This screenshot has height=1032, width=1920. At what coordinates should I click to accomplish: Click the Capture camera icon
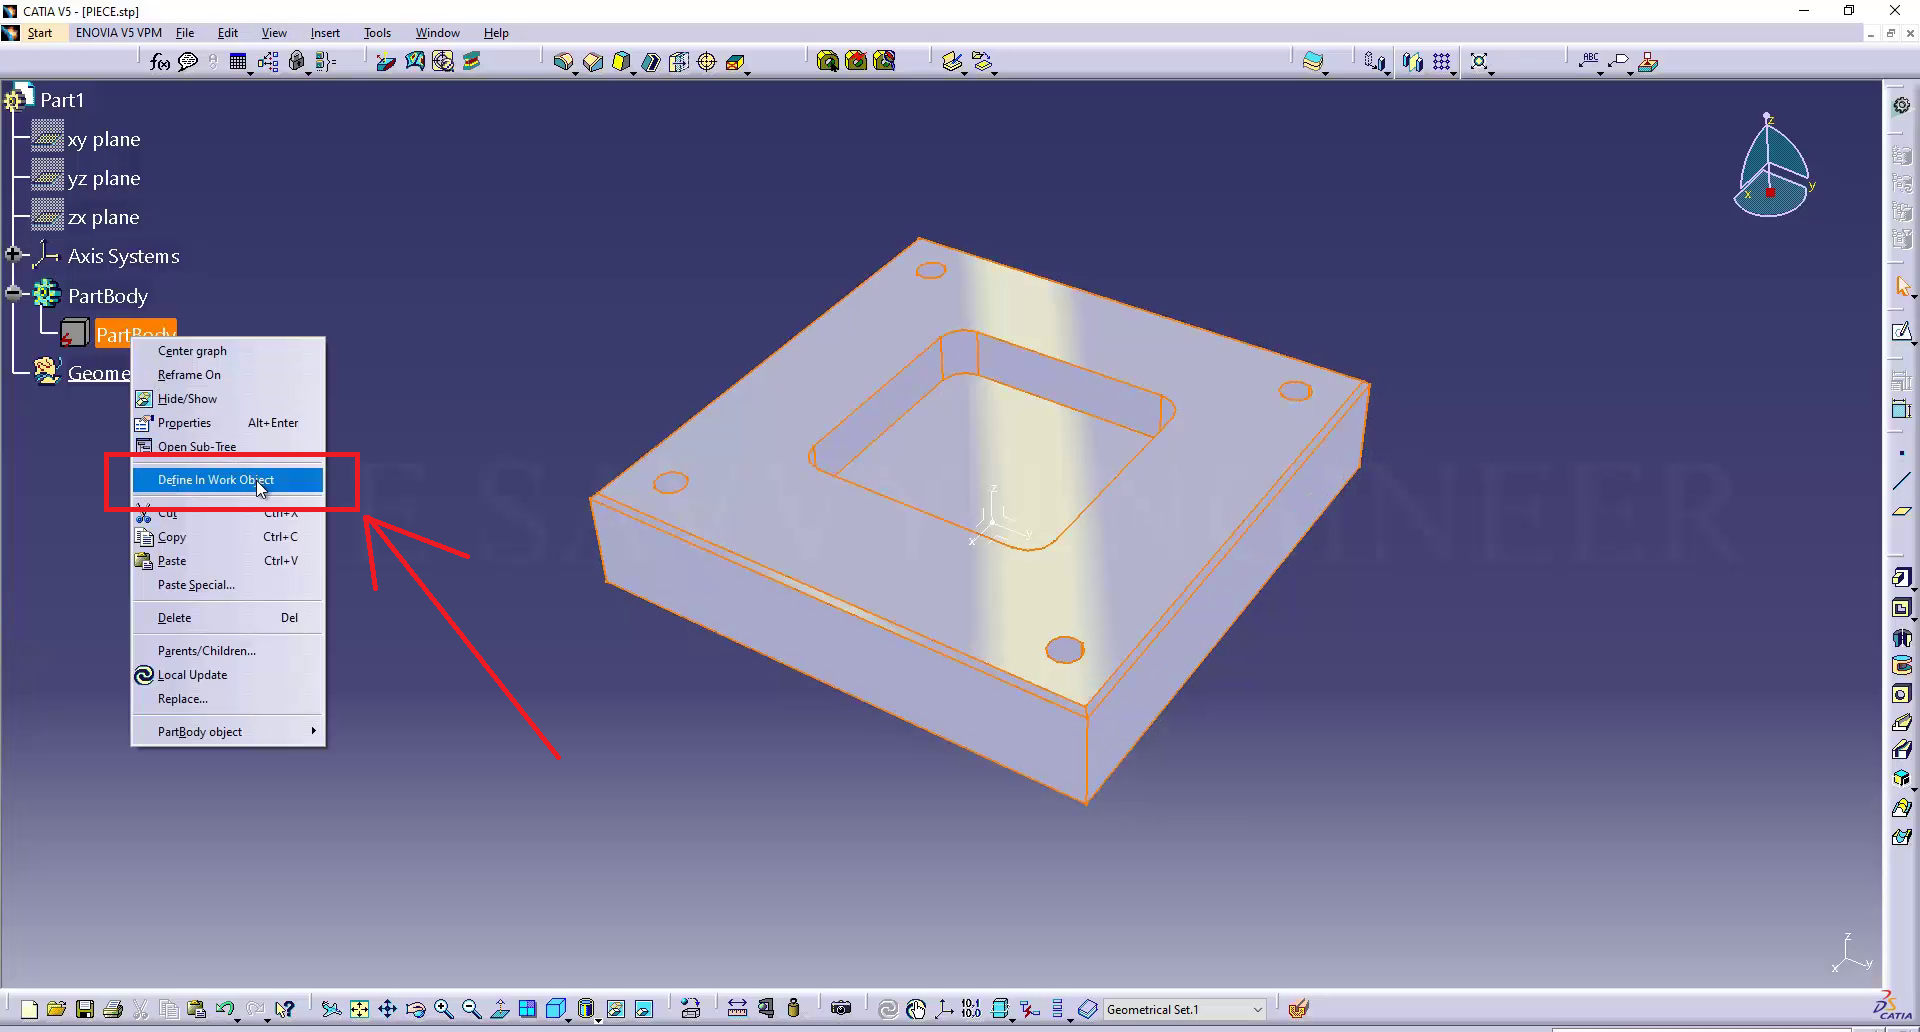point(841,1009)
